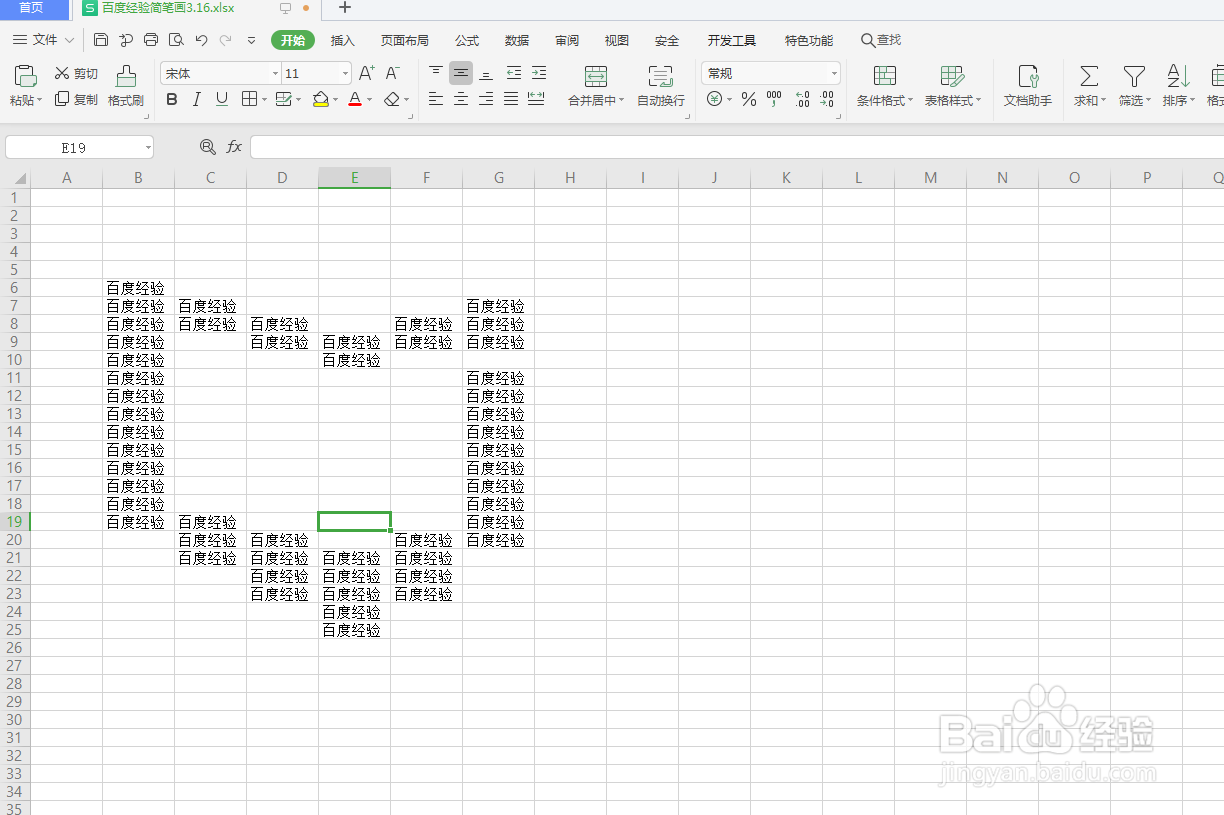Image resolution: width=1224 pixels, height=815 pixels.
Task: Click the Clear formatting eraser icon
Action: pos(392,99)
